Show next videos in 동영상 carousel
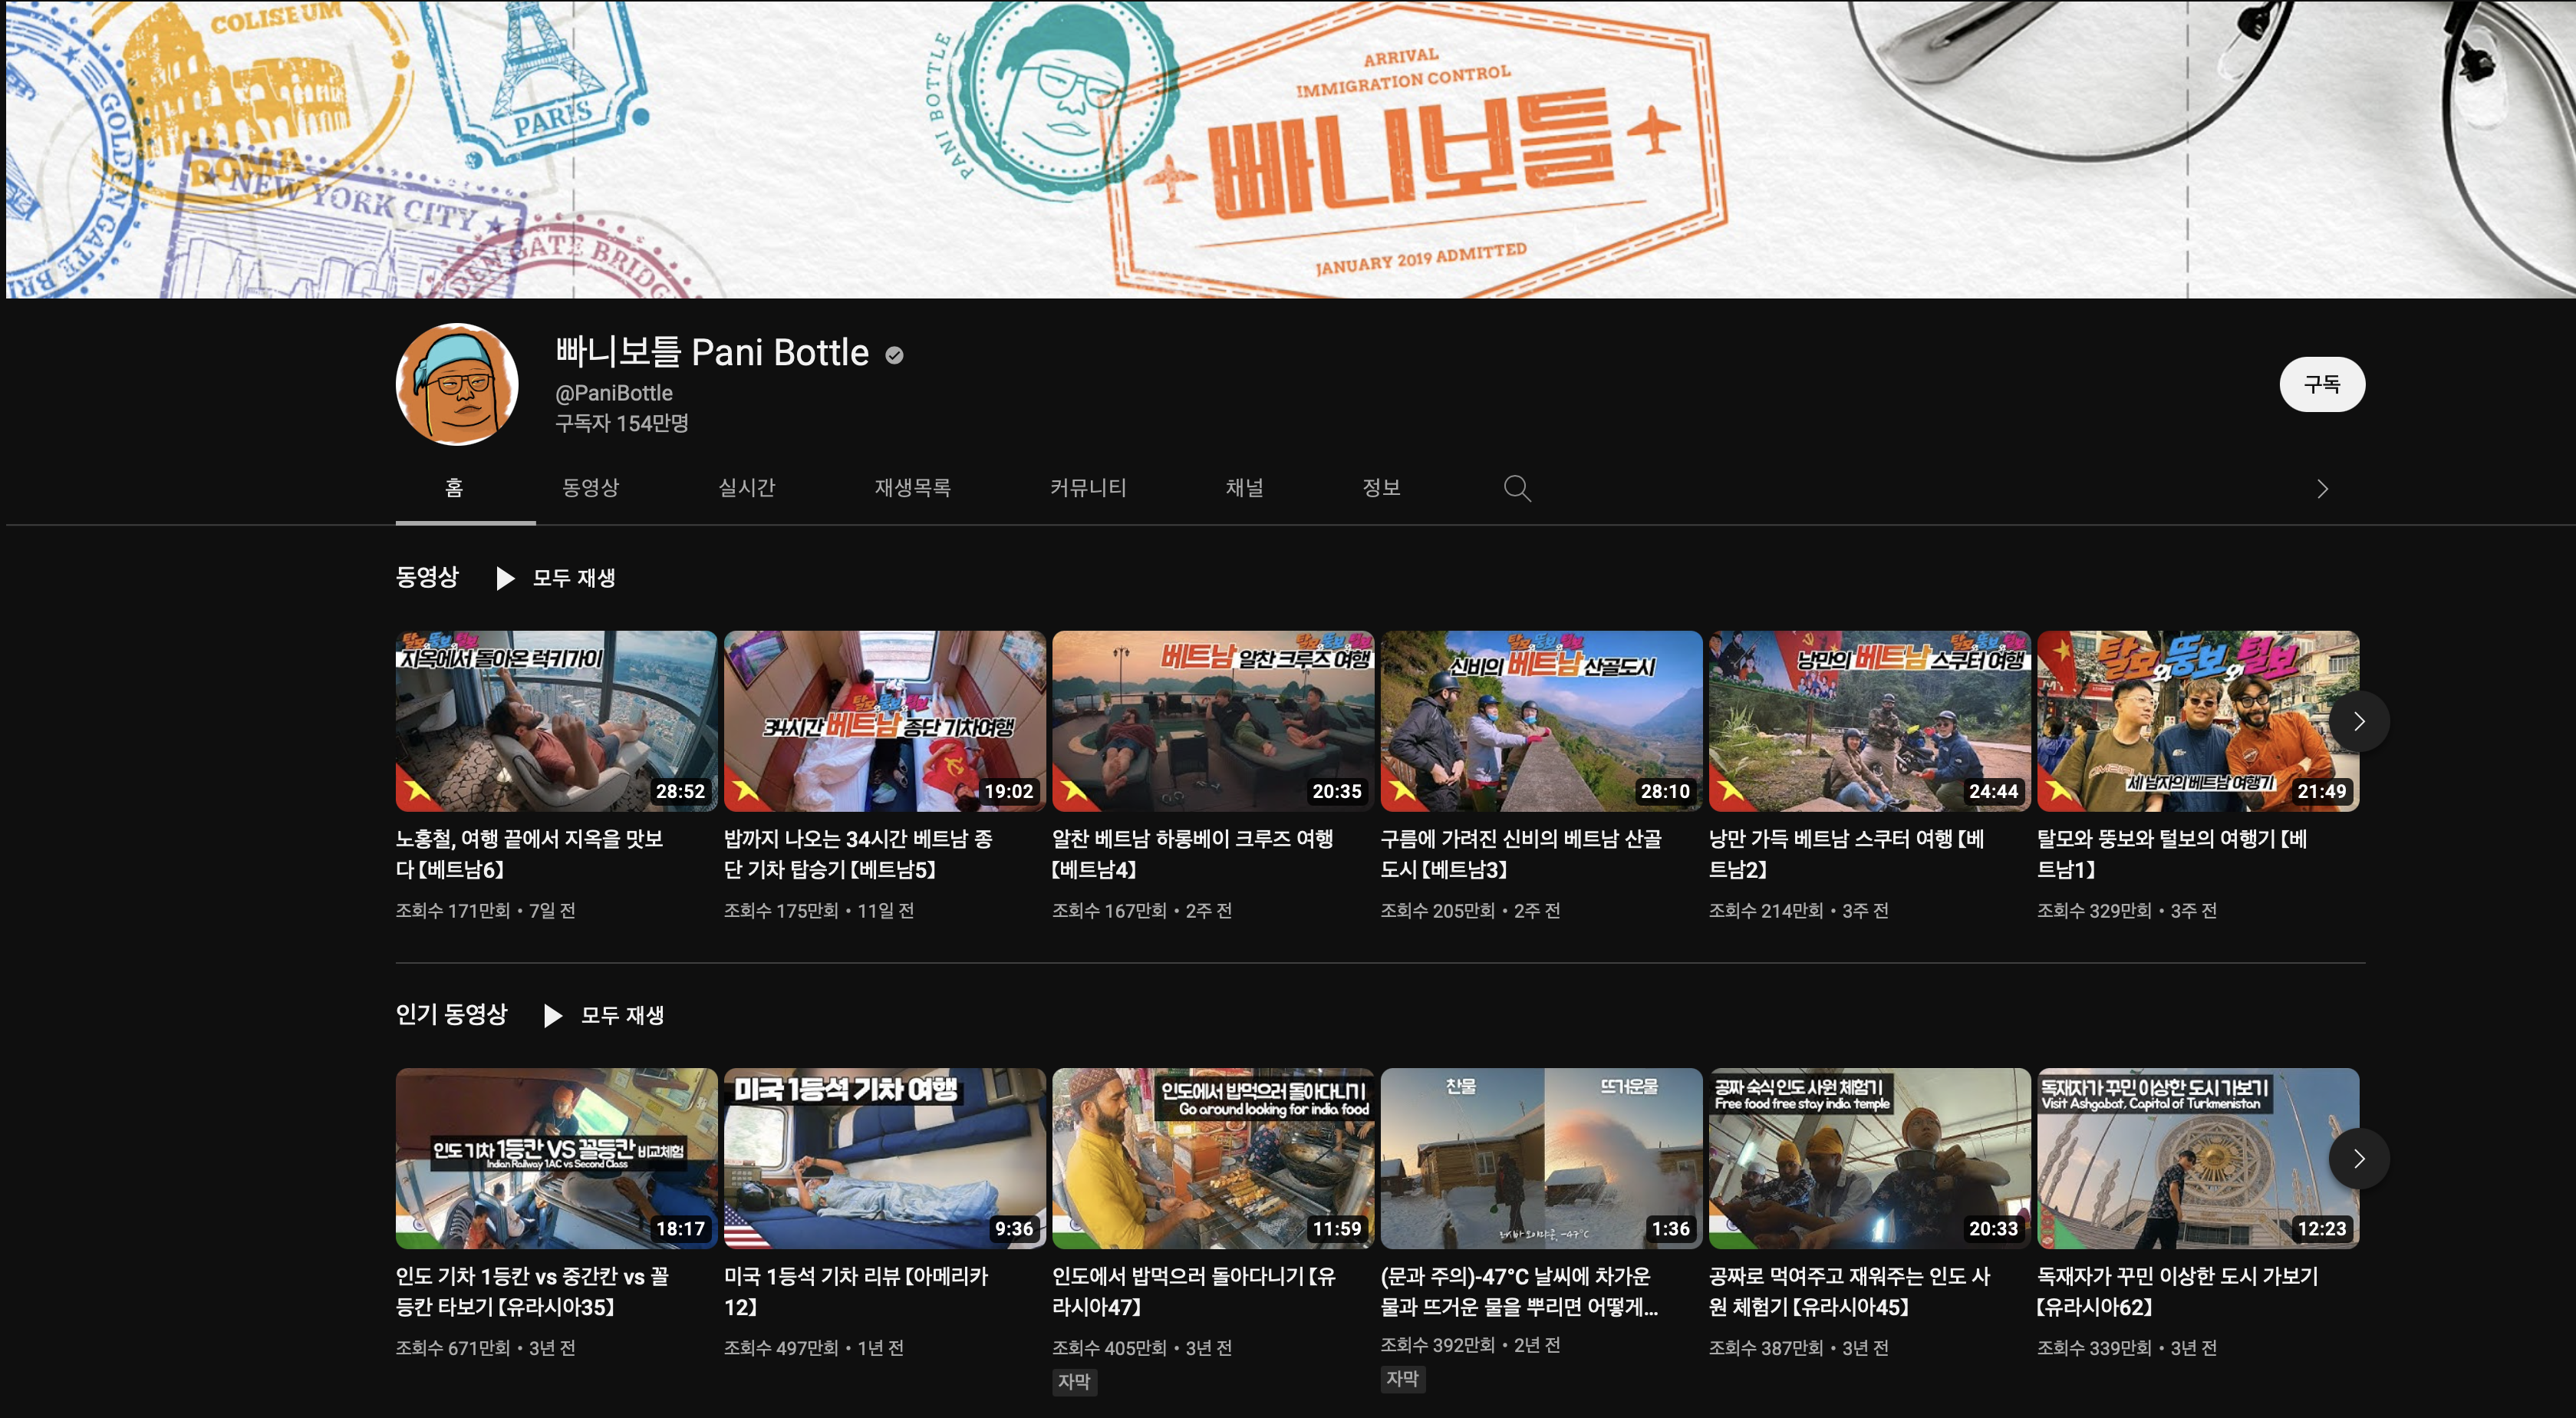2576x1418 pixels. (x=2358, y=721)
